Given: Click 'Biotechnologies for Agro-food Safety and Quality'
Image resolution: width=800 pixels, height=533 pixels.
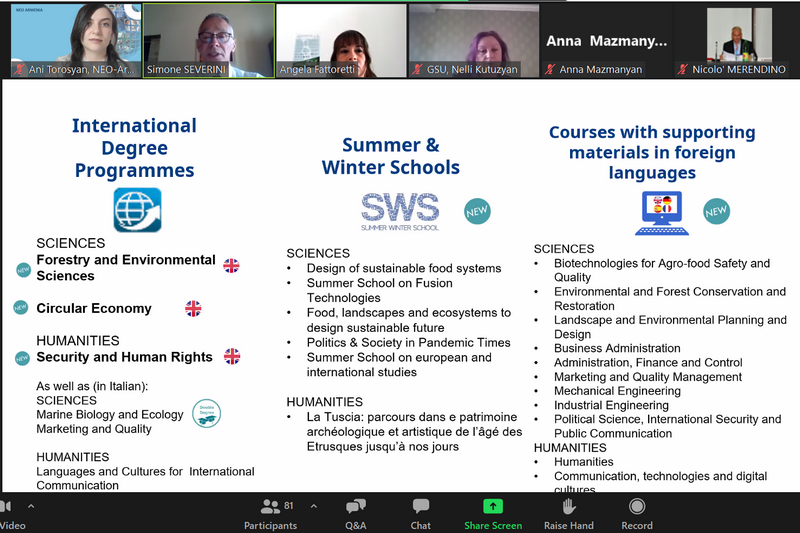Looking at the screenshot, I should (662, 270).
